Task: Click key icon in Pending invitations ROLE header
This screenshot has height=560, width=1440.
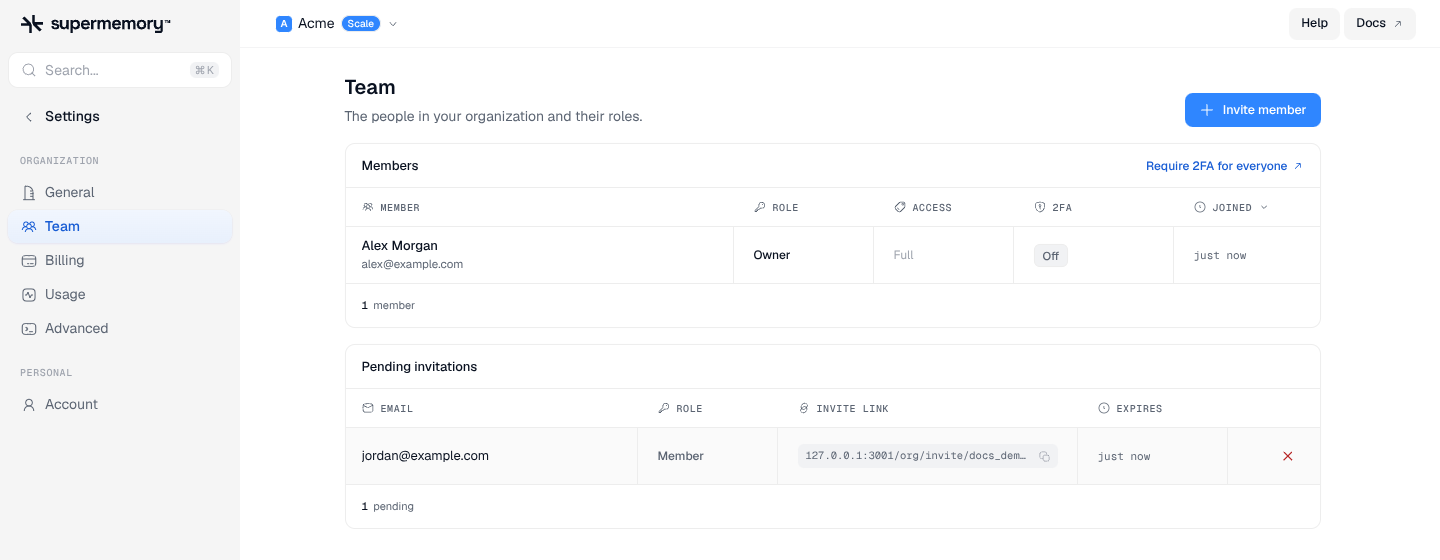Action: (x=664, y=408)
